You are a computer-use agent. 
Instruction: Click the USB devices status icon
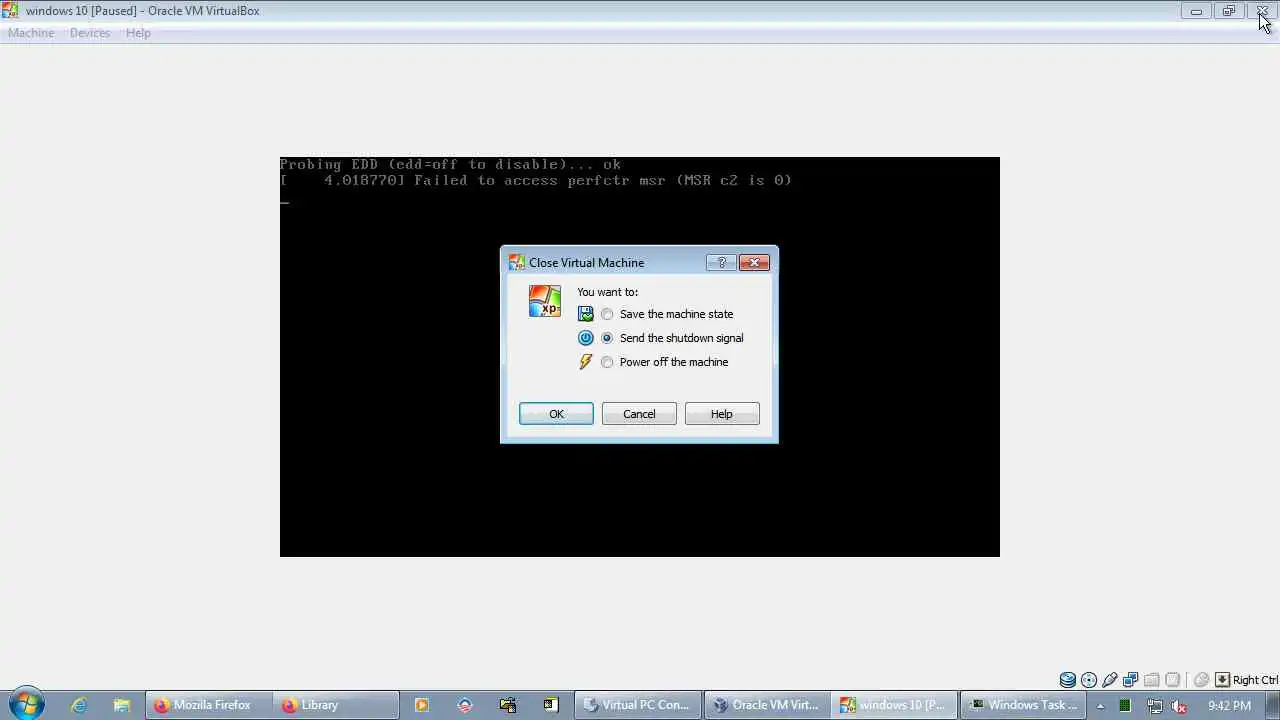[x=1110, y=680]
